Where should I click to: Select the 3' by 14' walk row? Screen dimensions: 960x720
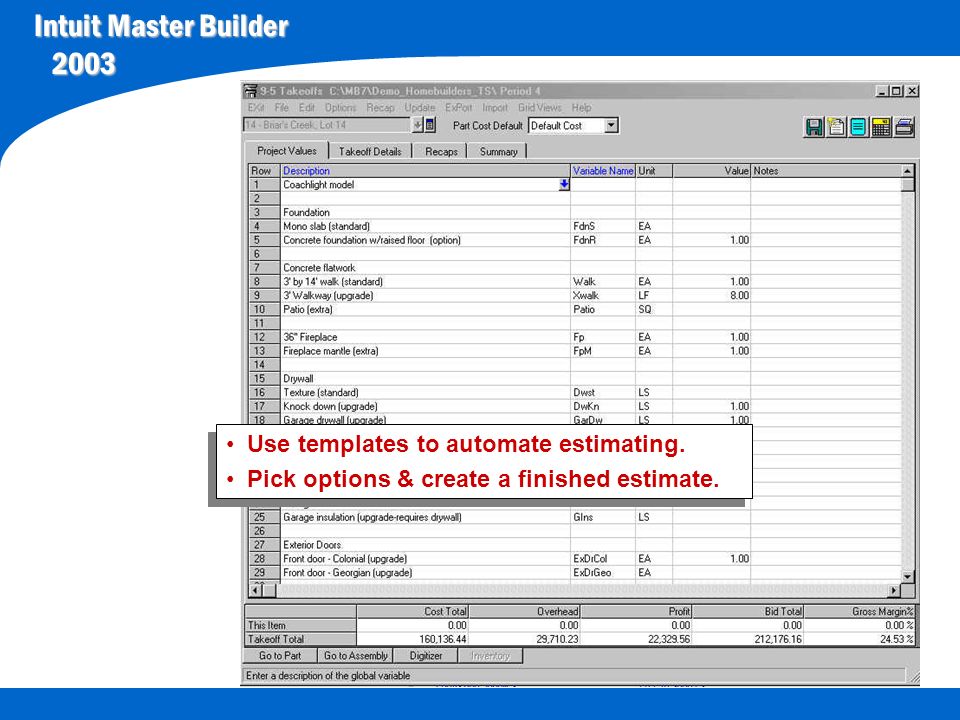(576, 282)
